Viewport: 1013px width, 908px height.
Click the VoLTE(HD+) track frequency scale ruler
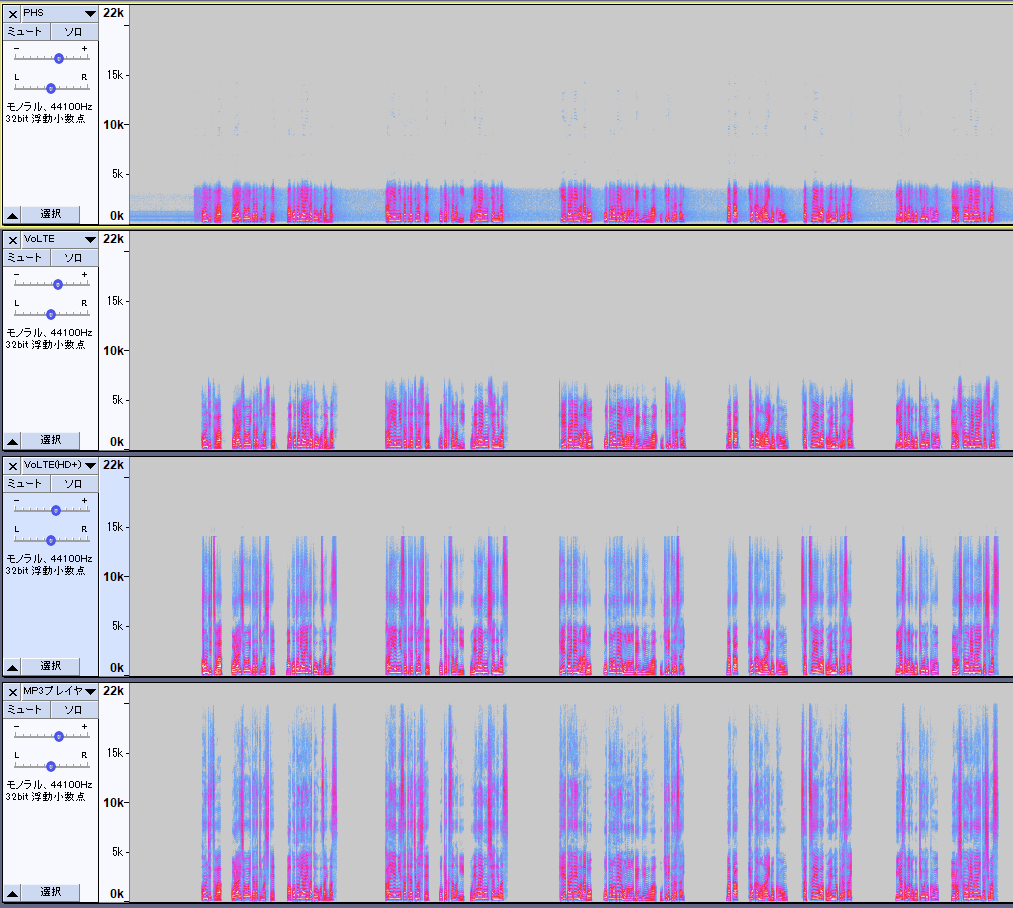coord(114,567)
